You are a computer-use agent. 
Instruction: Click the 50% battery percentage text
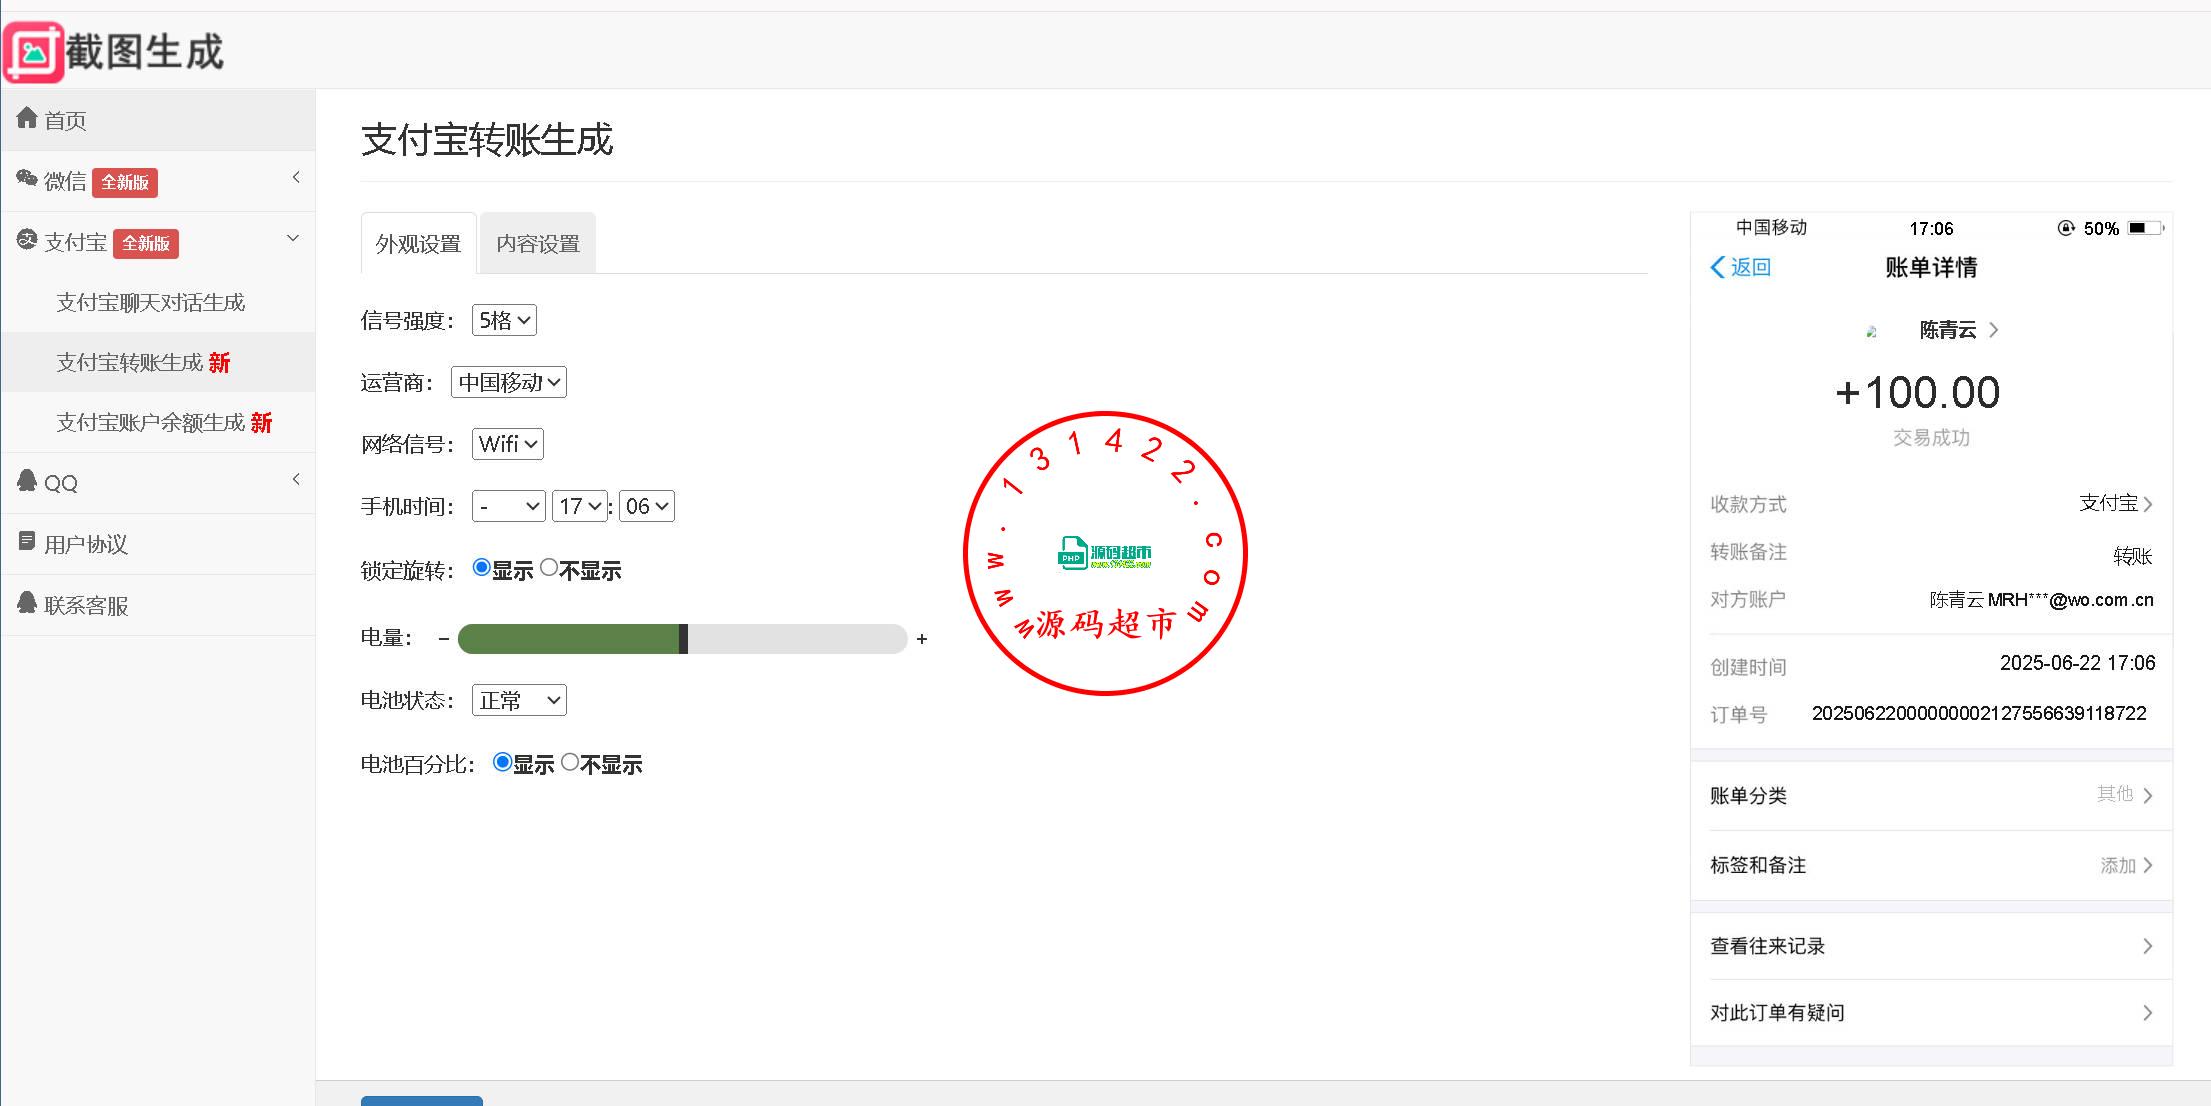click(2101, 229)
